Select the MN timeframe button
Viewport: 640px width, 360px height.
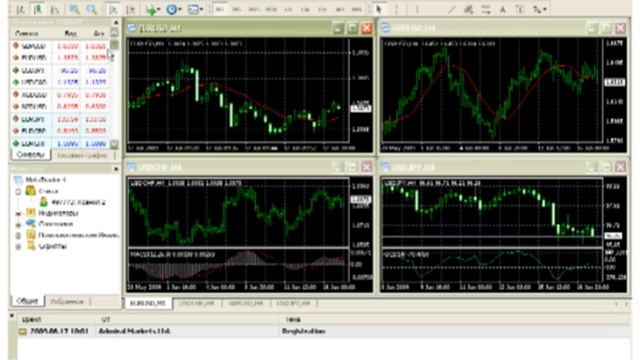tap(356, 9)
